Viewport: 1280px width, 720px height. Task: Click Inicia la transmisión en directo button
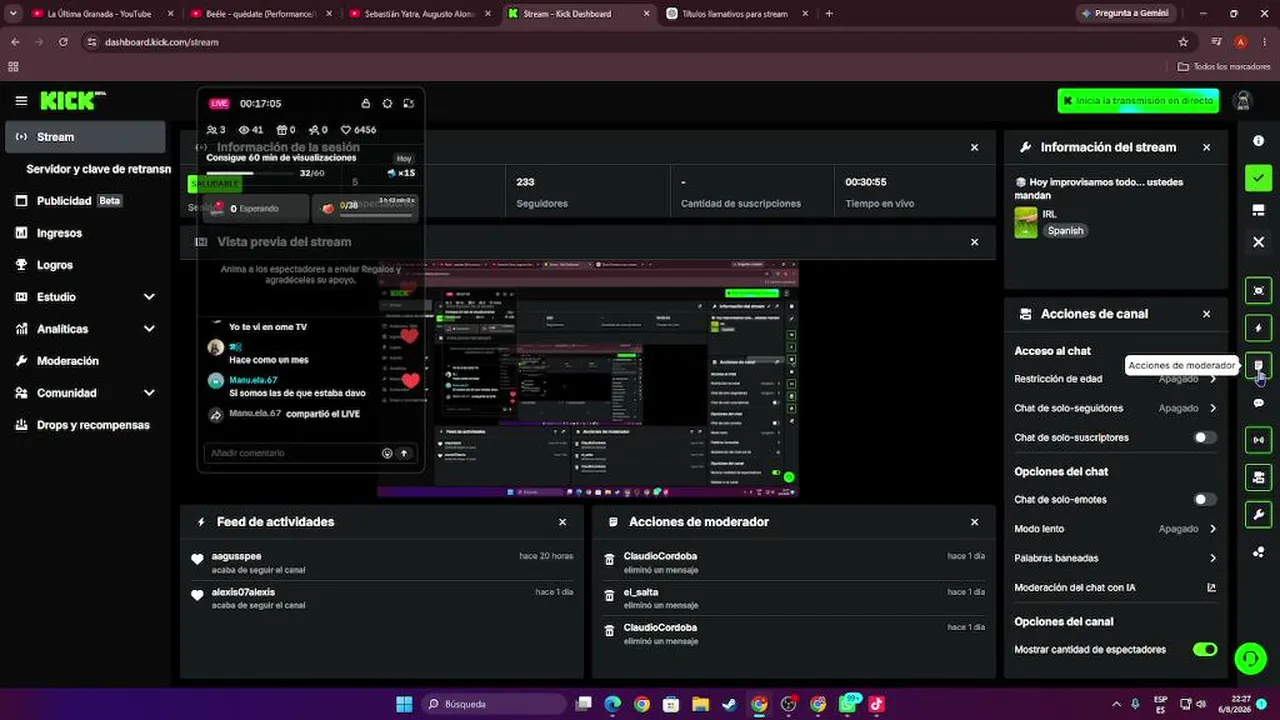pos(1138,101)
